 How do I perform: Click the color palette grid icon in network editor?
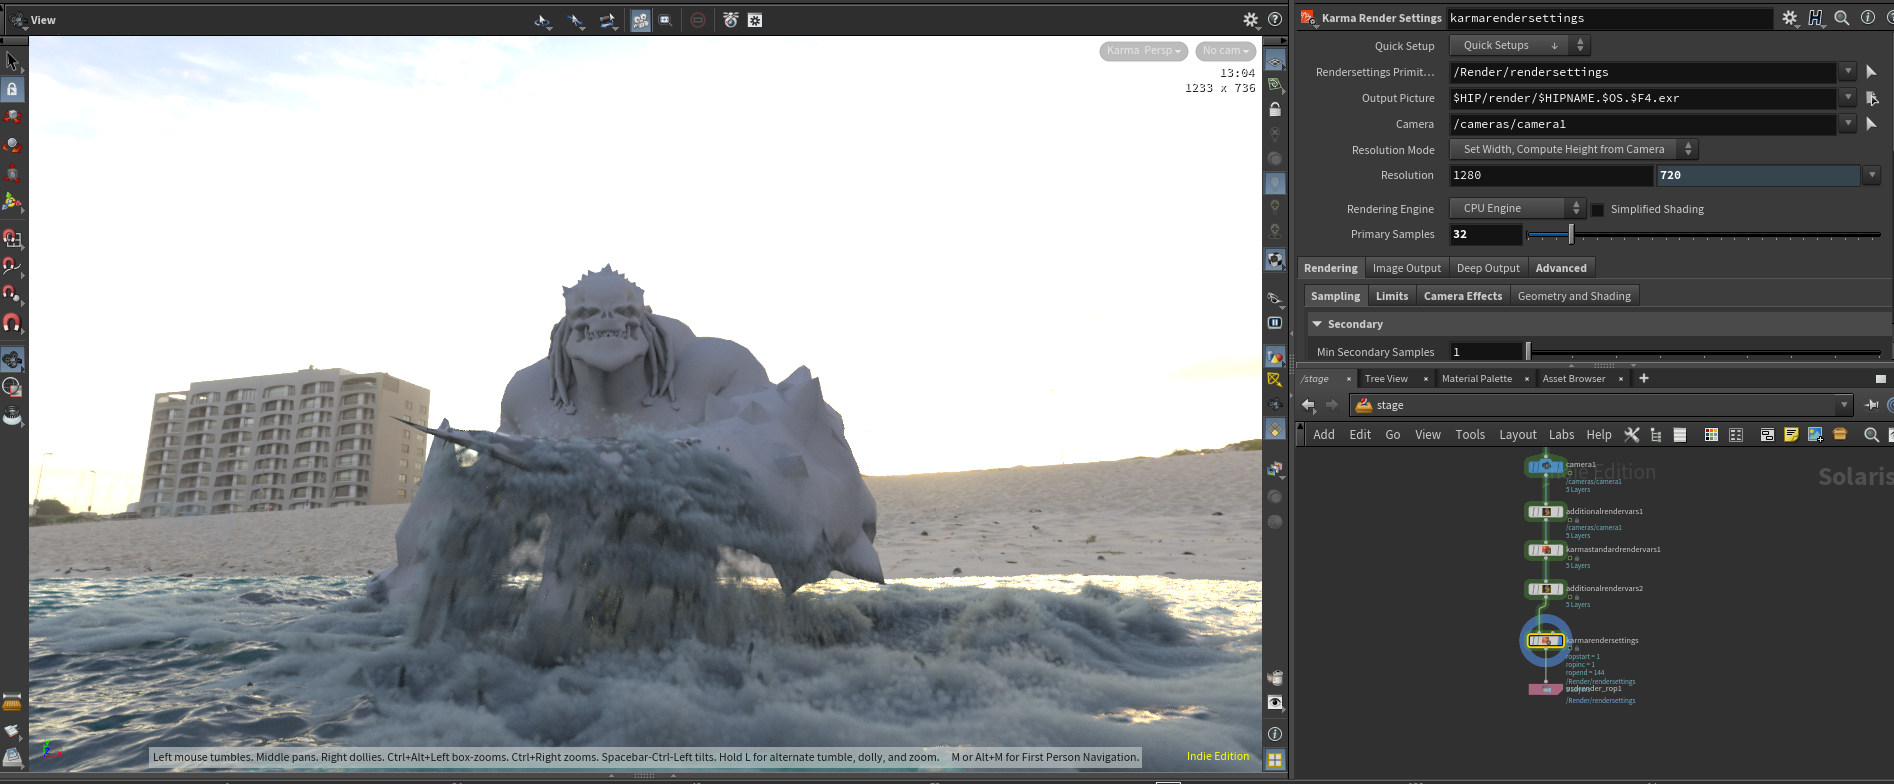tap(1711, 434)
